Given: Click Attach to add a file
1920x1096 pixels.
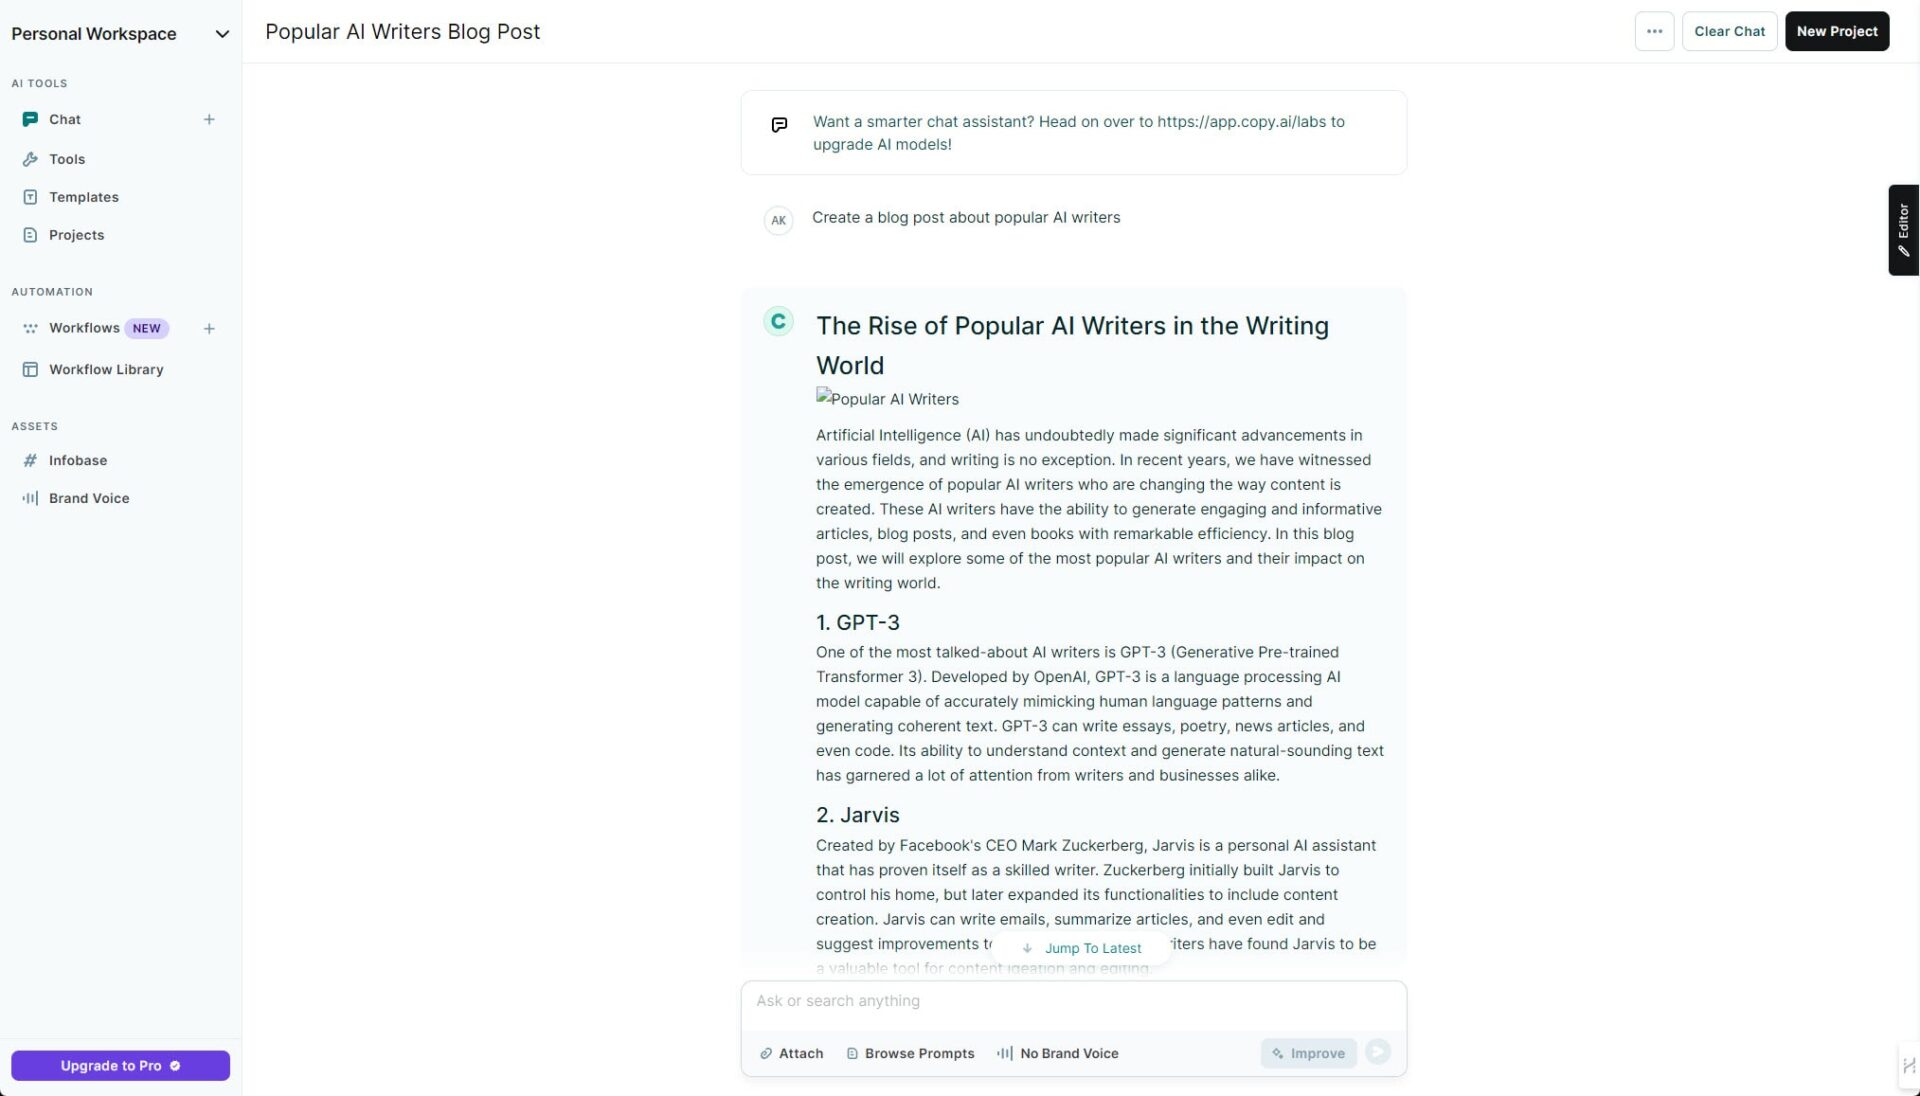Looking at the screenshot, I should (x=791, y=1053).
